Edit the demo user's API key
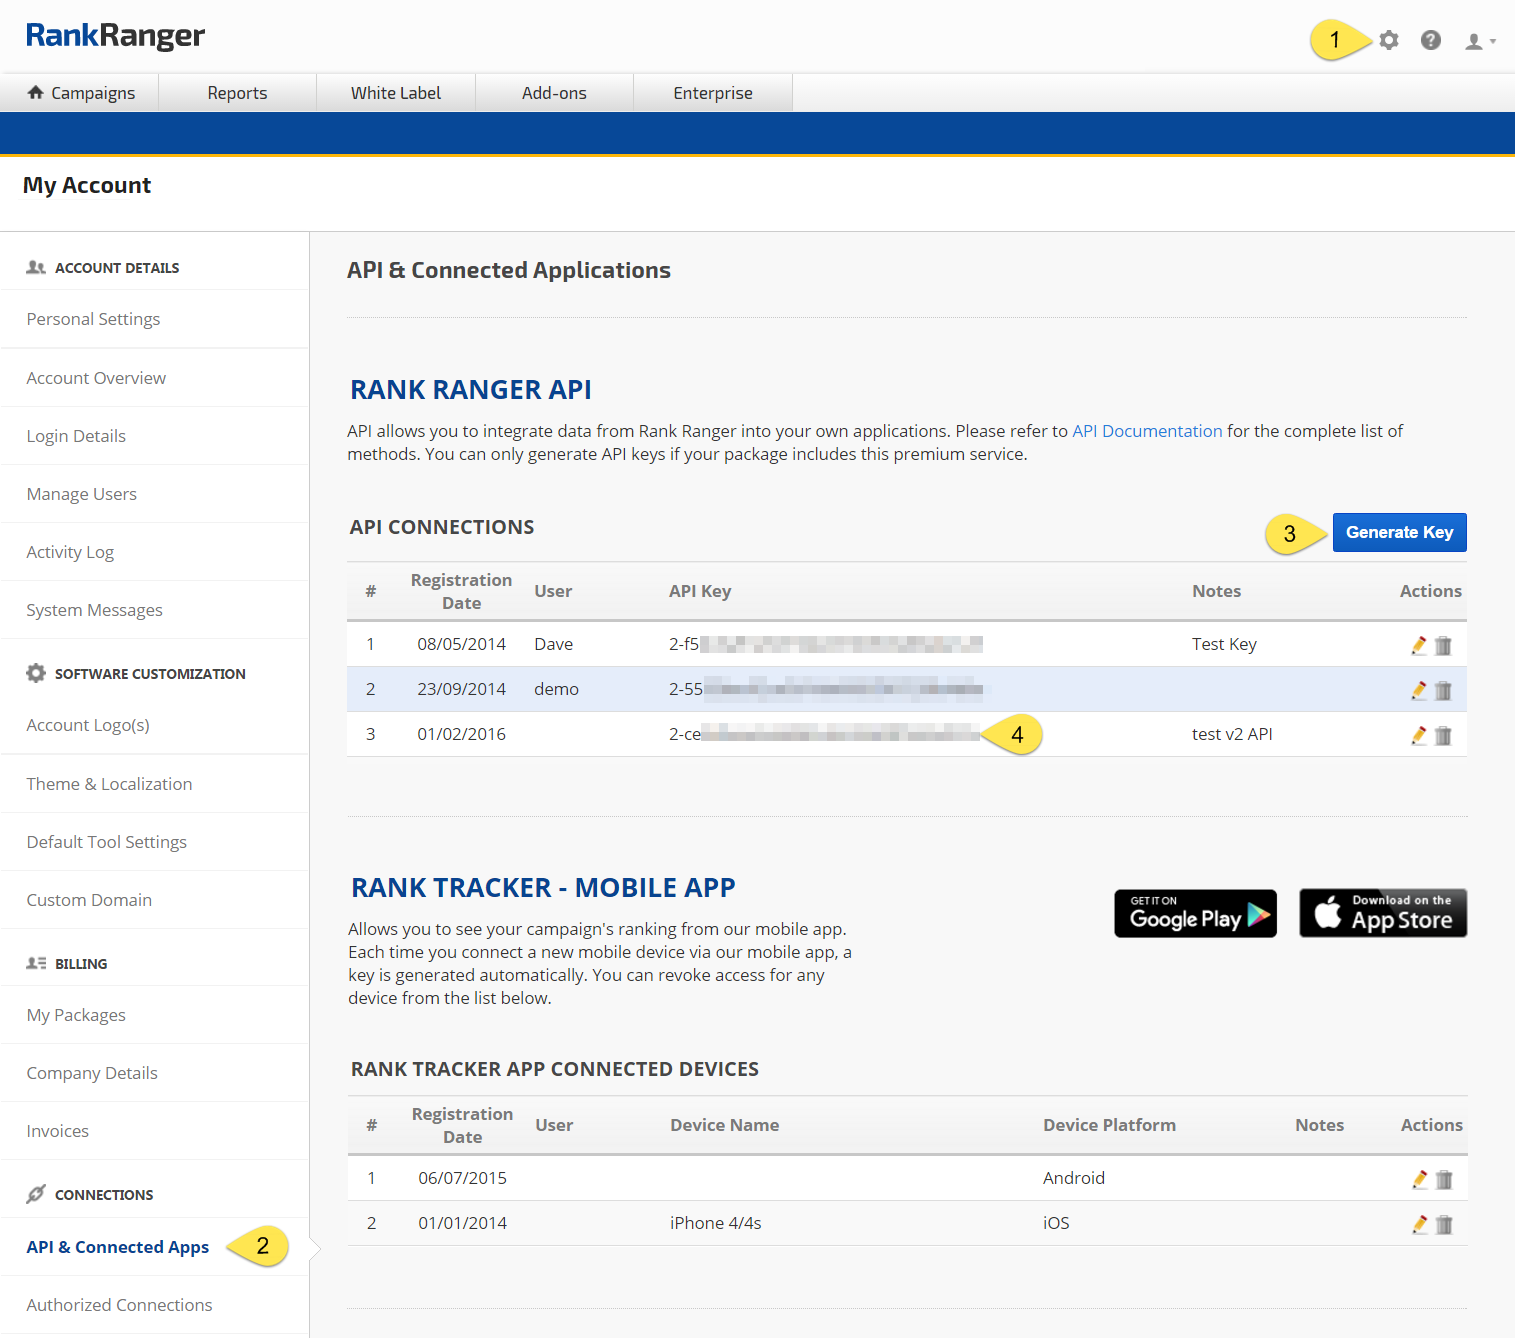Viewport: 1515px width, 1338px height. (x=1418, y=690)
